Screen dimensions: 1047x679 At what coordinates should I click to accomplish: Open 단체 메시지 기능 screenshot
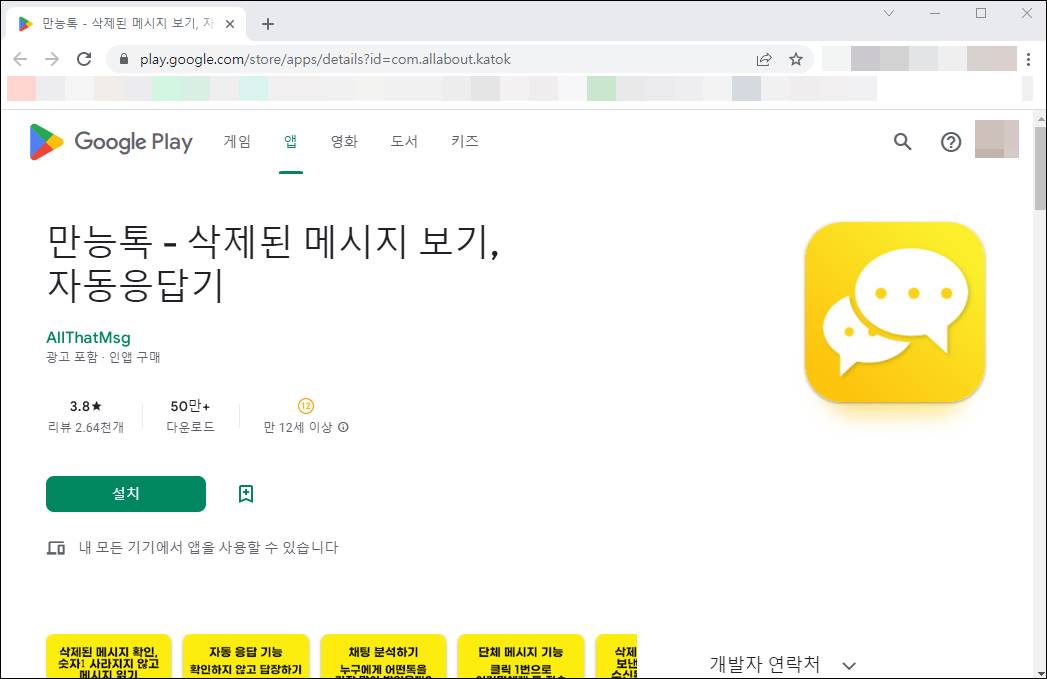click(521, 657)
